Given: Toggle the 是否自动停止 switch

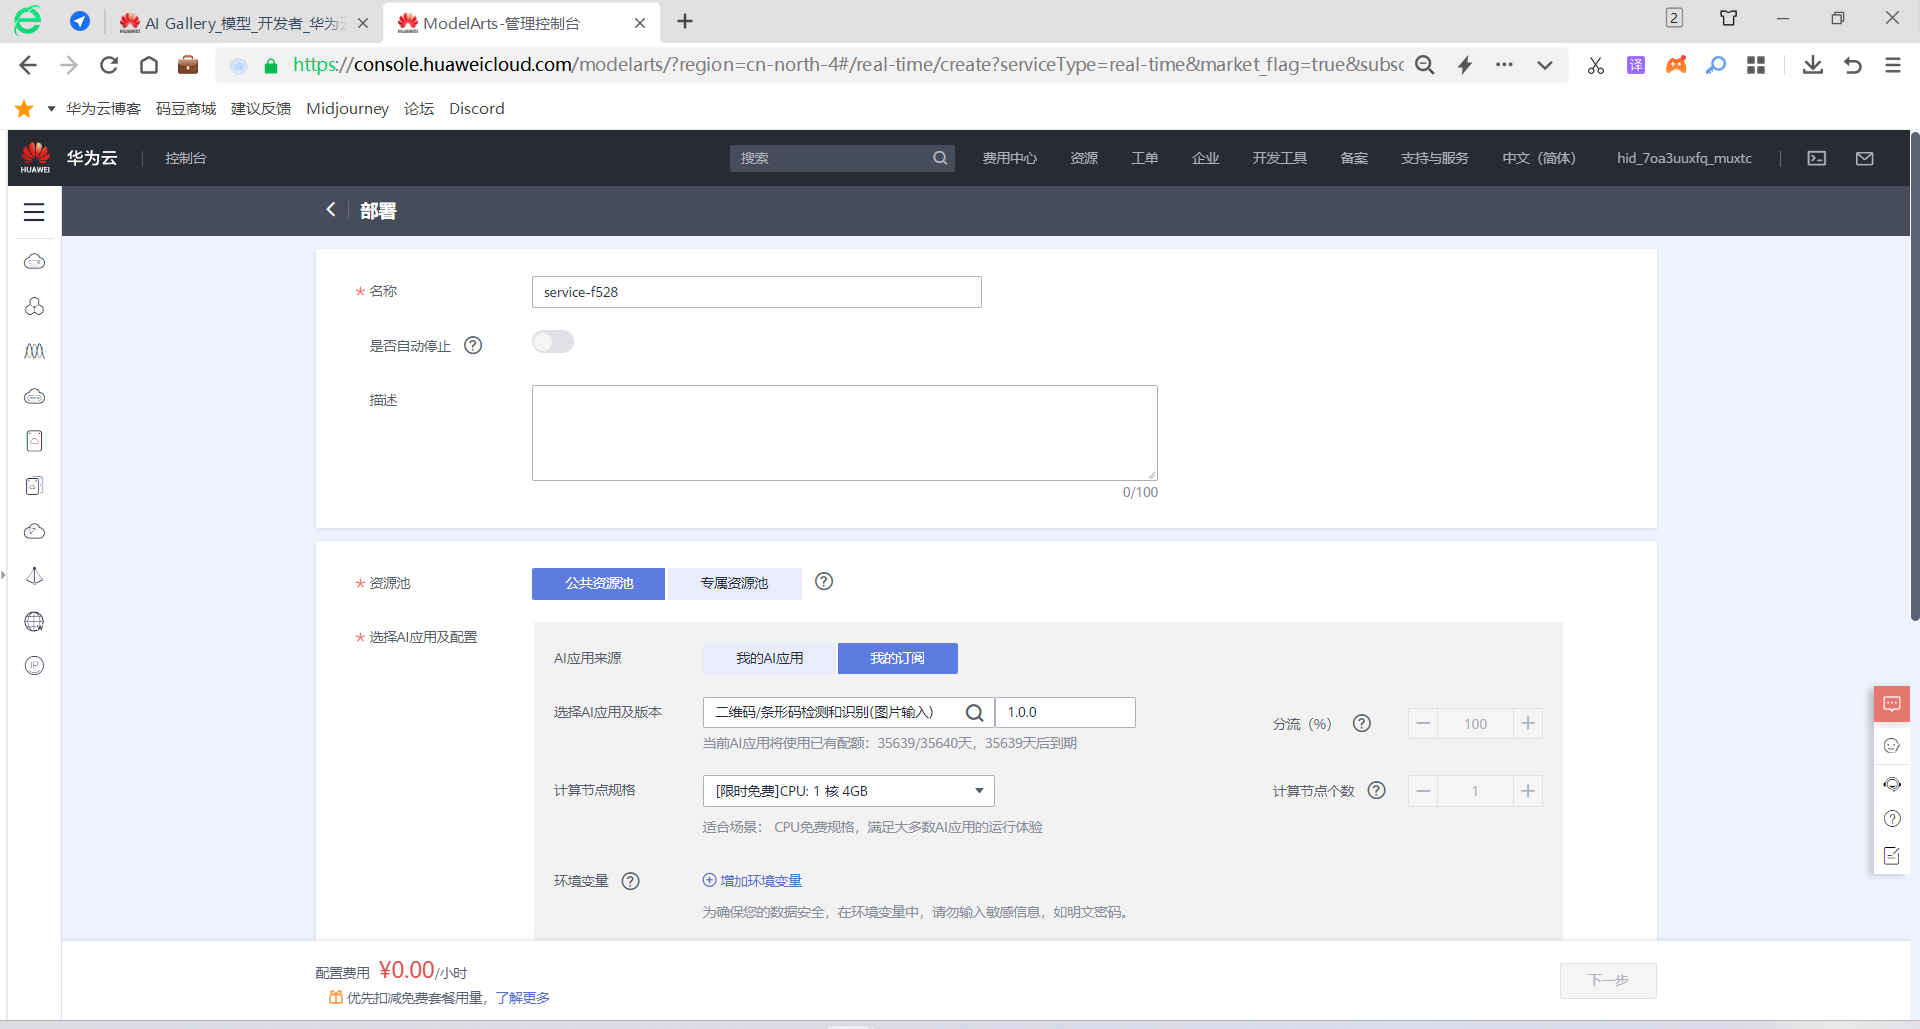Looking at the screenshot, I should tap(553, 342).
